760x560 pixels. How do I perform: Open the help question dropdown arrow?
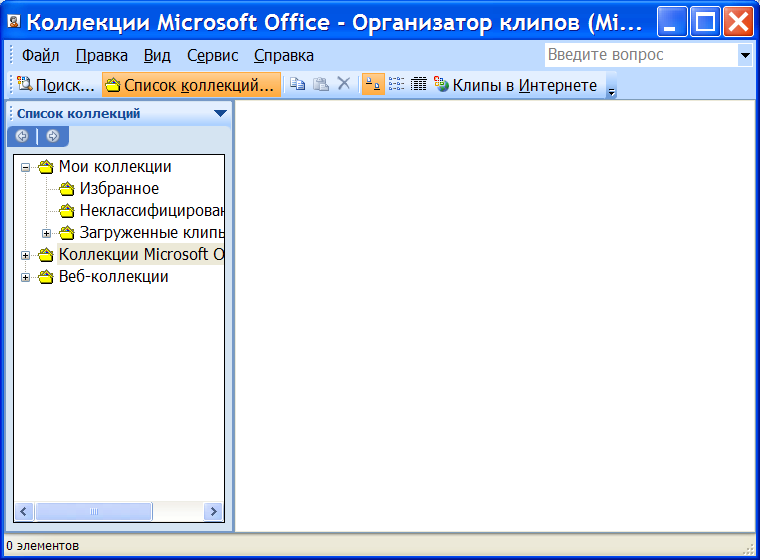pyautogui.click(x=745, y=55)
